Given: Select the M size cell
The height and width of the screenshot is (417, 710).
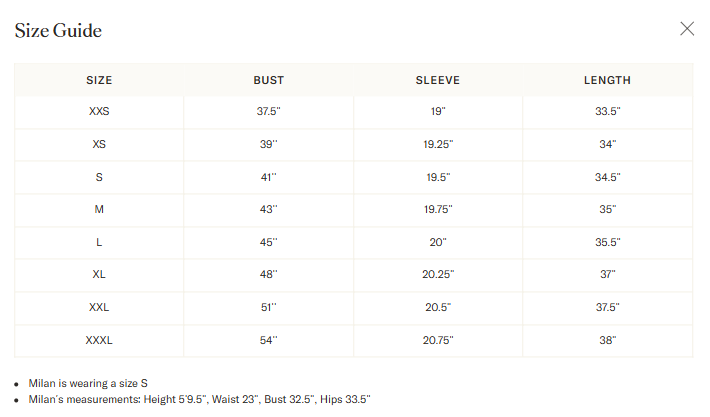Looking at the screenshot, I should coord(99,209).
